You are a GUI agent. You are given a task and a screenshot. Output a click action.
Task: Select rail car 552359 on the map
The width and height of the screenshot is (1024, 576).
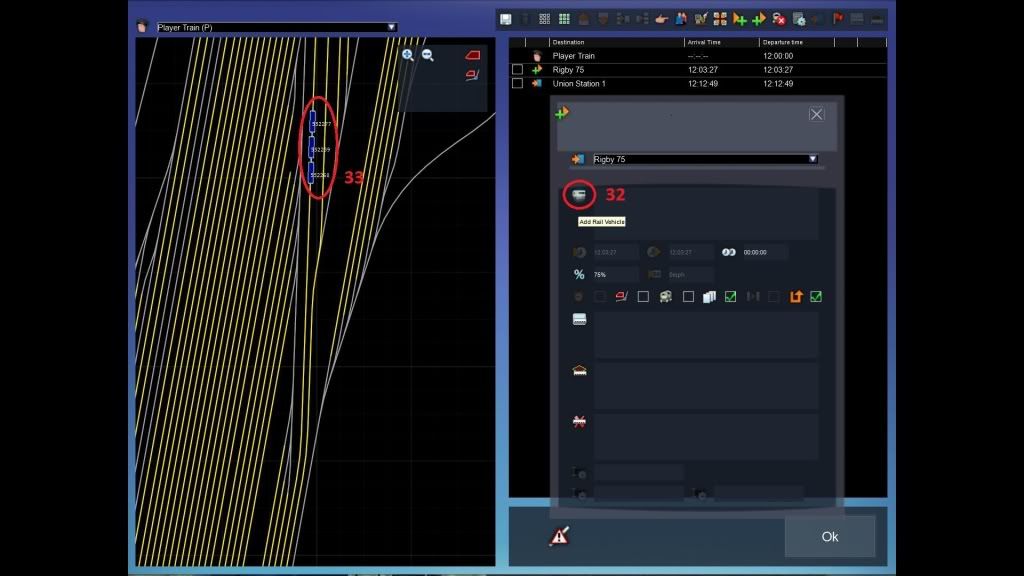312,148
